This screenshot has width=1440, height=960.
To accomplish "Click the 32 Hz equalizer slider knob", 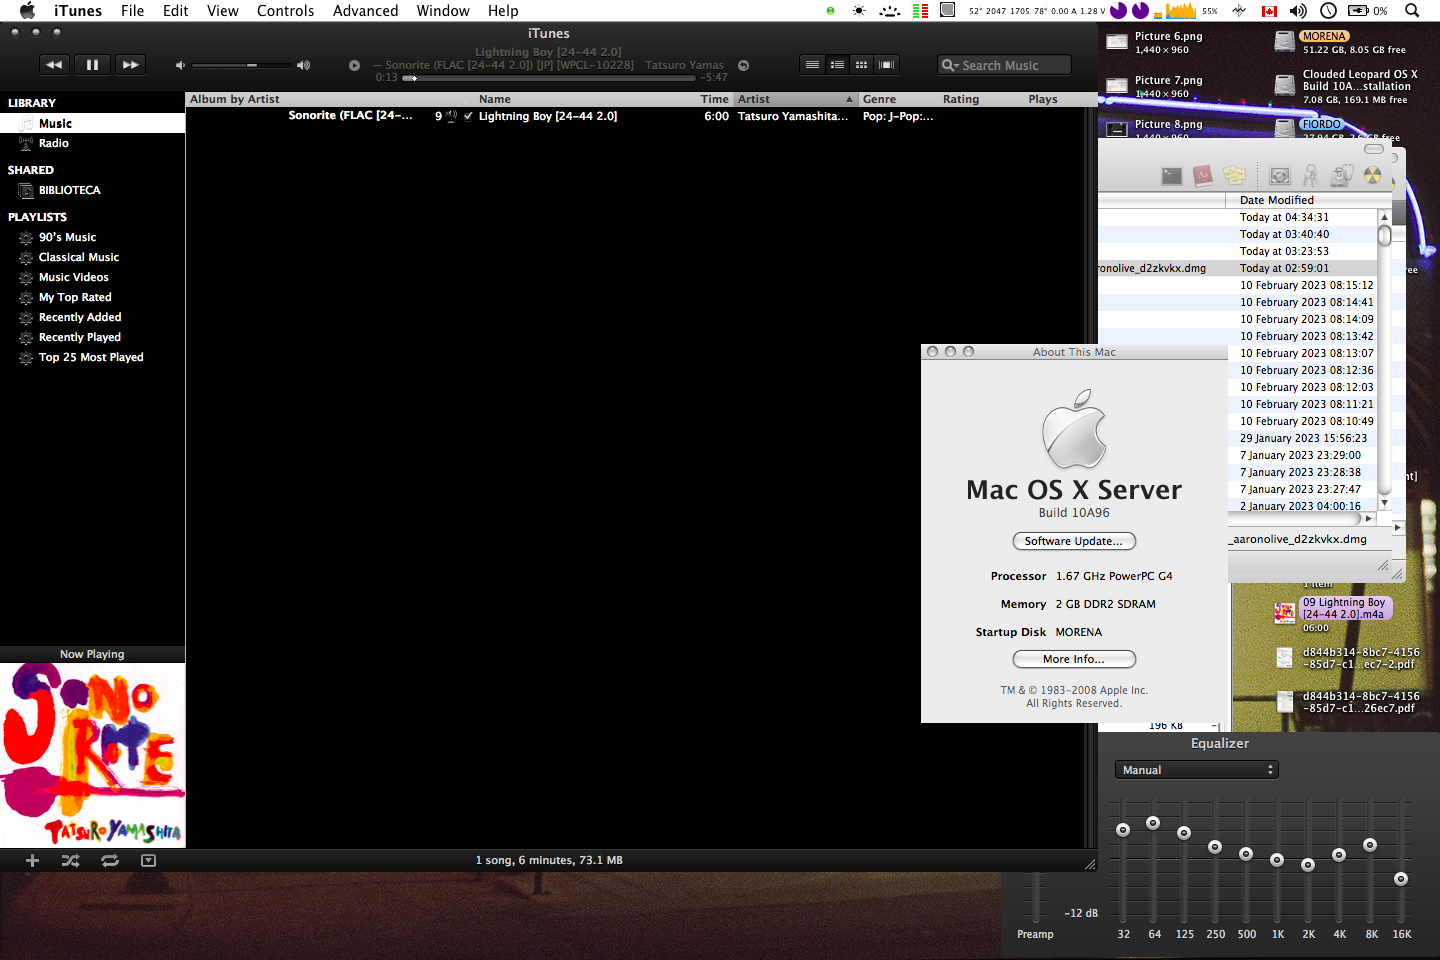I will [x=1123, y=830].
